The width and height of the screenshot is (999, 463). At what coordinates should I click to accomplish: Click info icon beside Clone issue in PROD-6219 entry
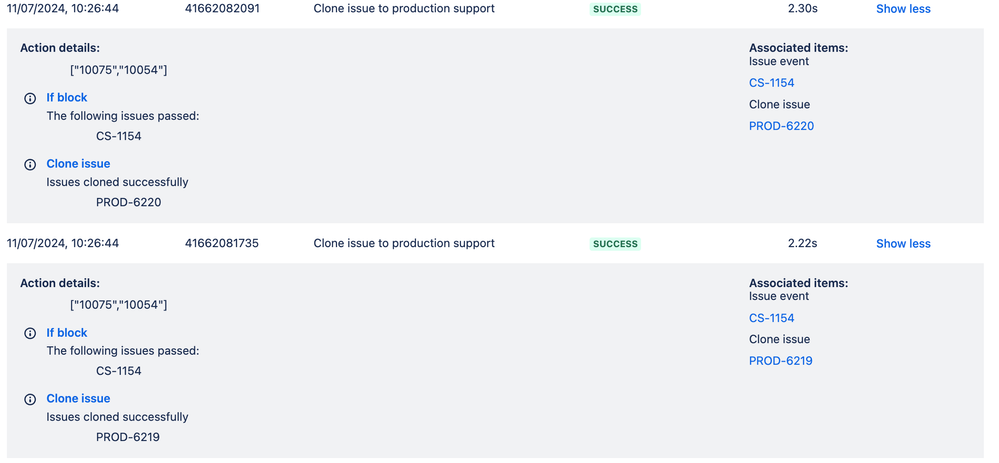pos(29,399)
